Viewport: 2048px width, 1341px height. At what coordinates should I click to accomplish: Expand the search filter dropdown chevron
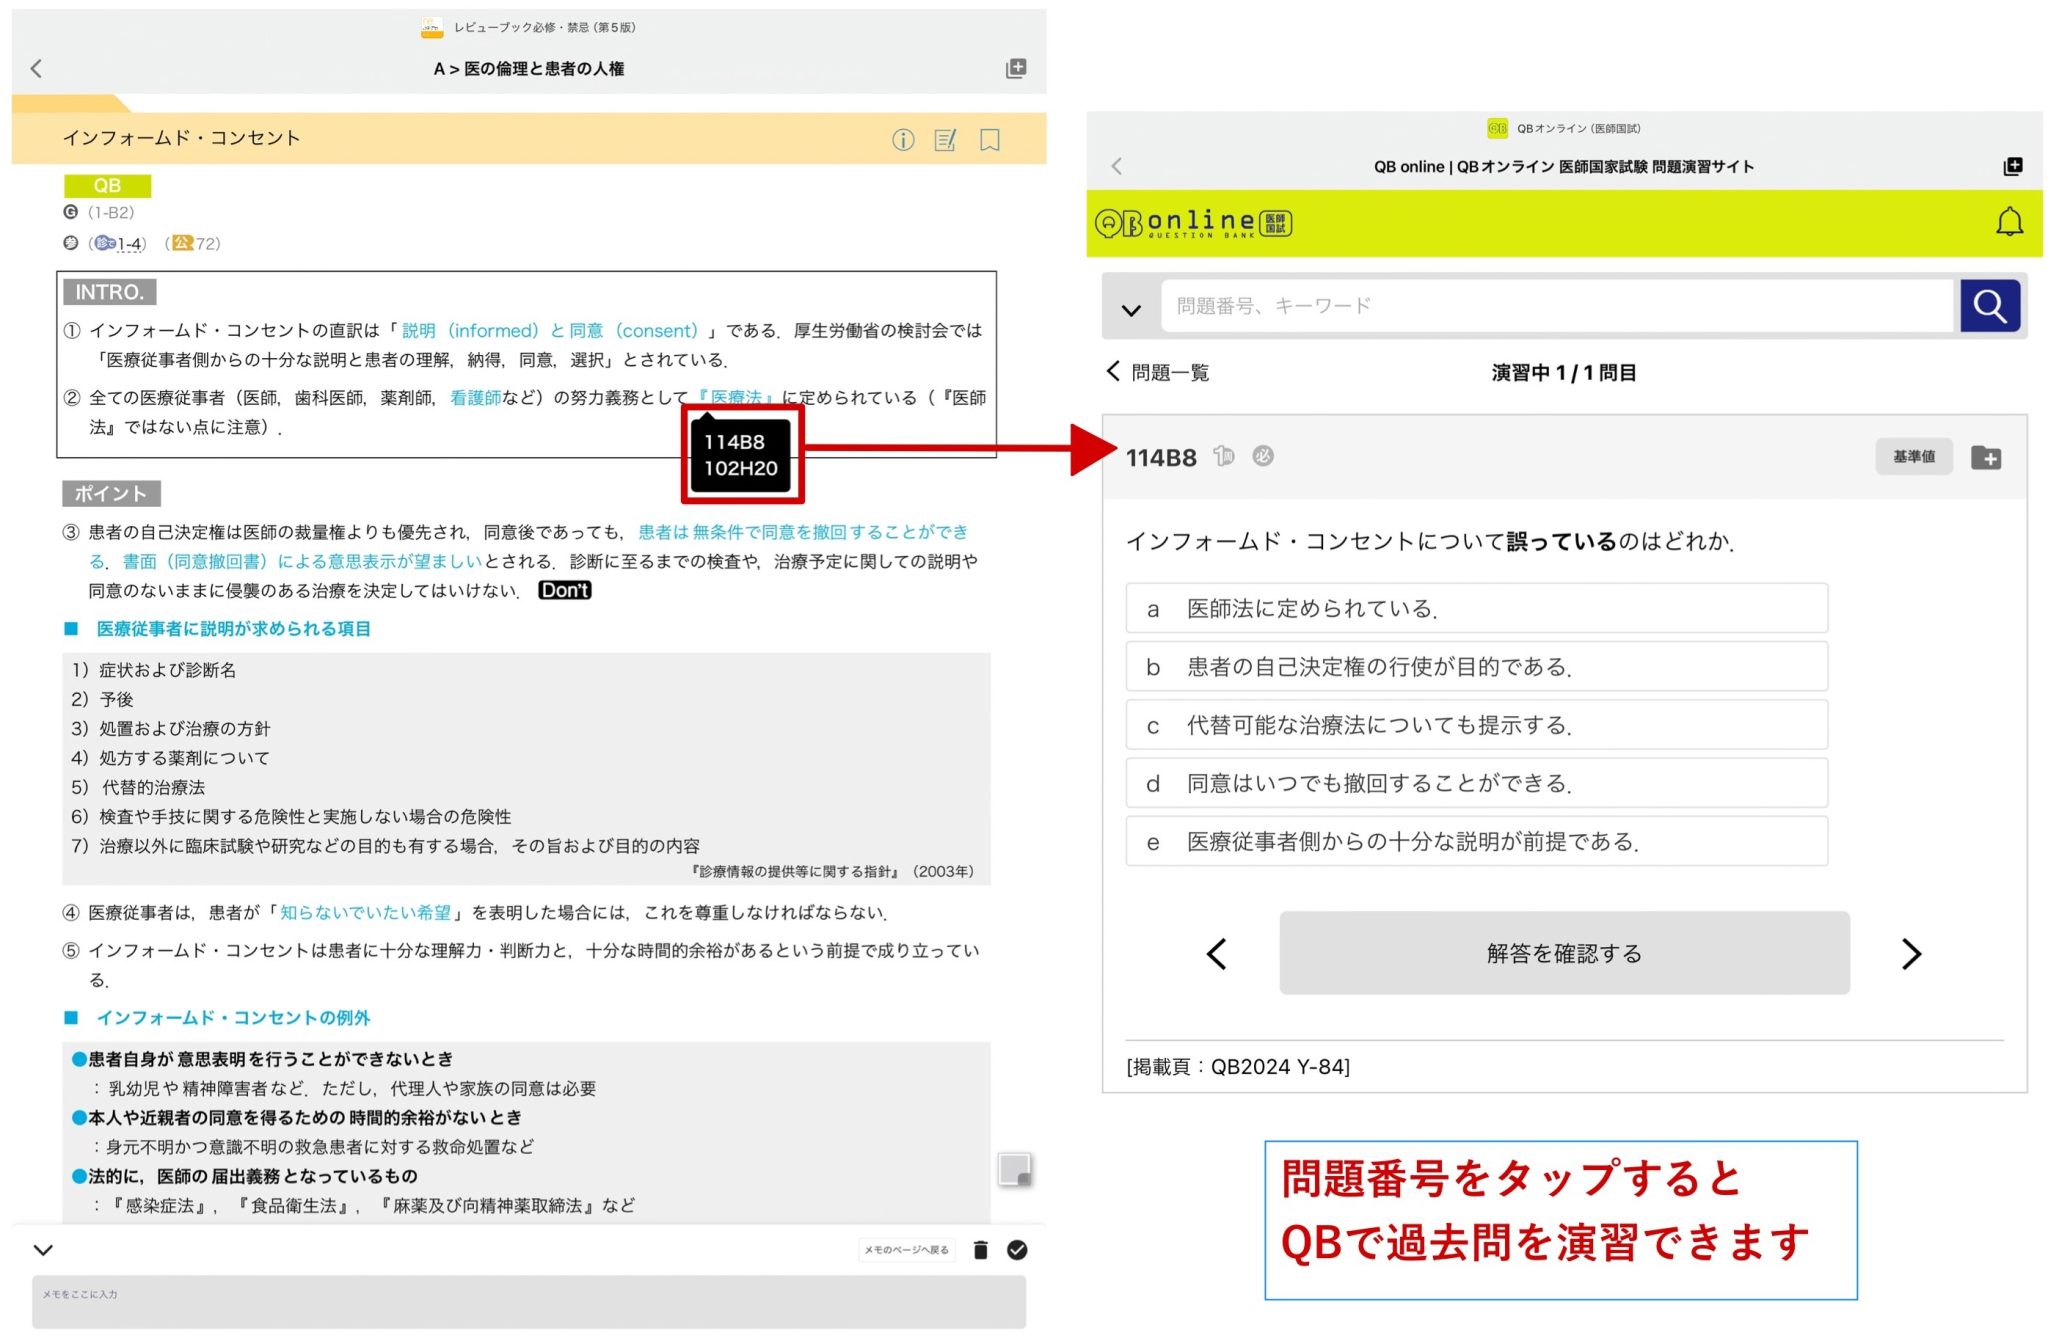(x=1130, y=308)
